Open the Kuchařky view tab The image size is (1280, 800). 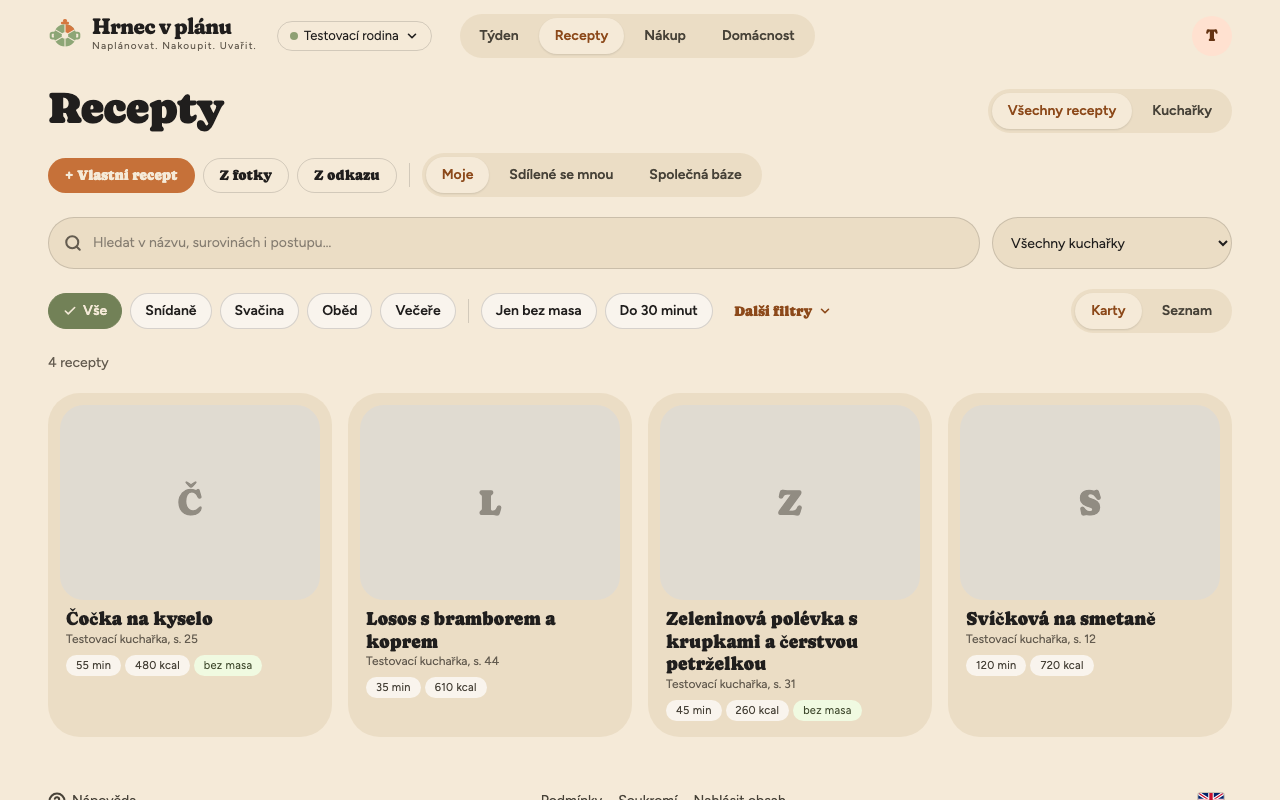(x=1181, y=111)
